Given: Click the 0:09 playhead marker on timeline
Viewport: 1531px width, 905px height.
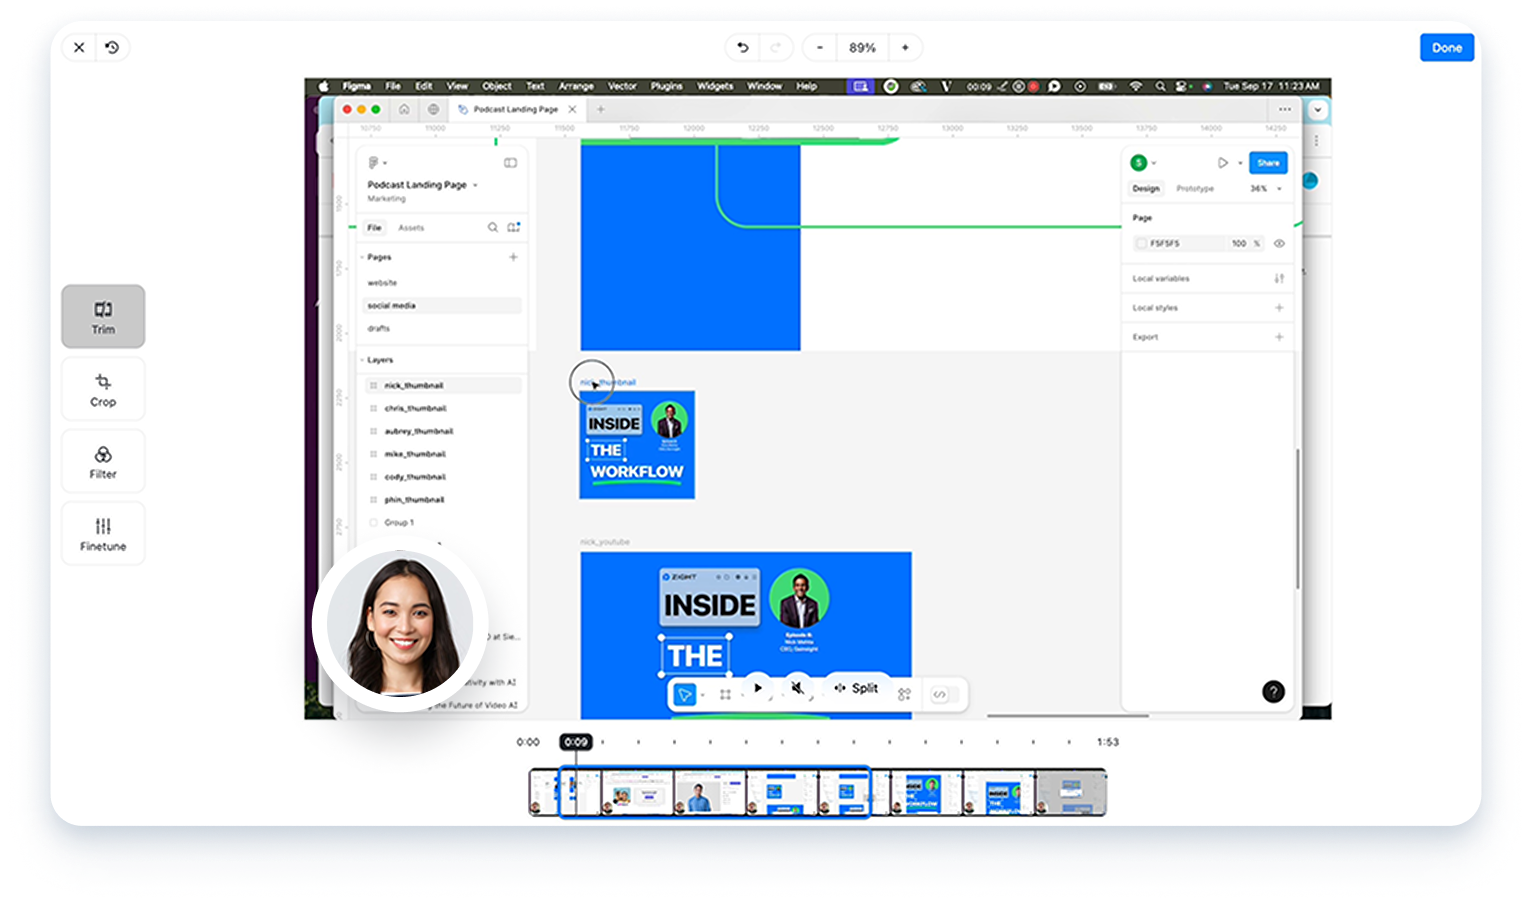Looking at the screenshot, I should (576, 742).
